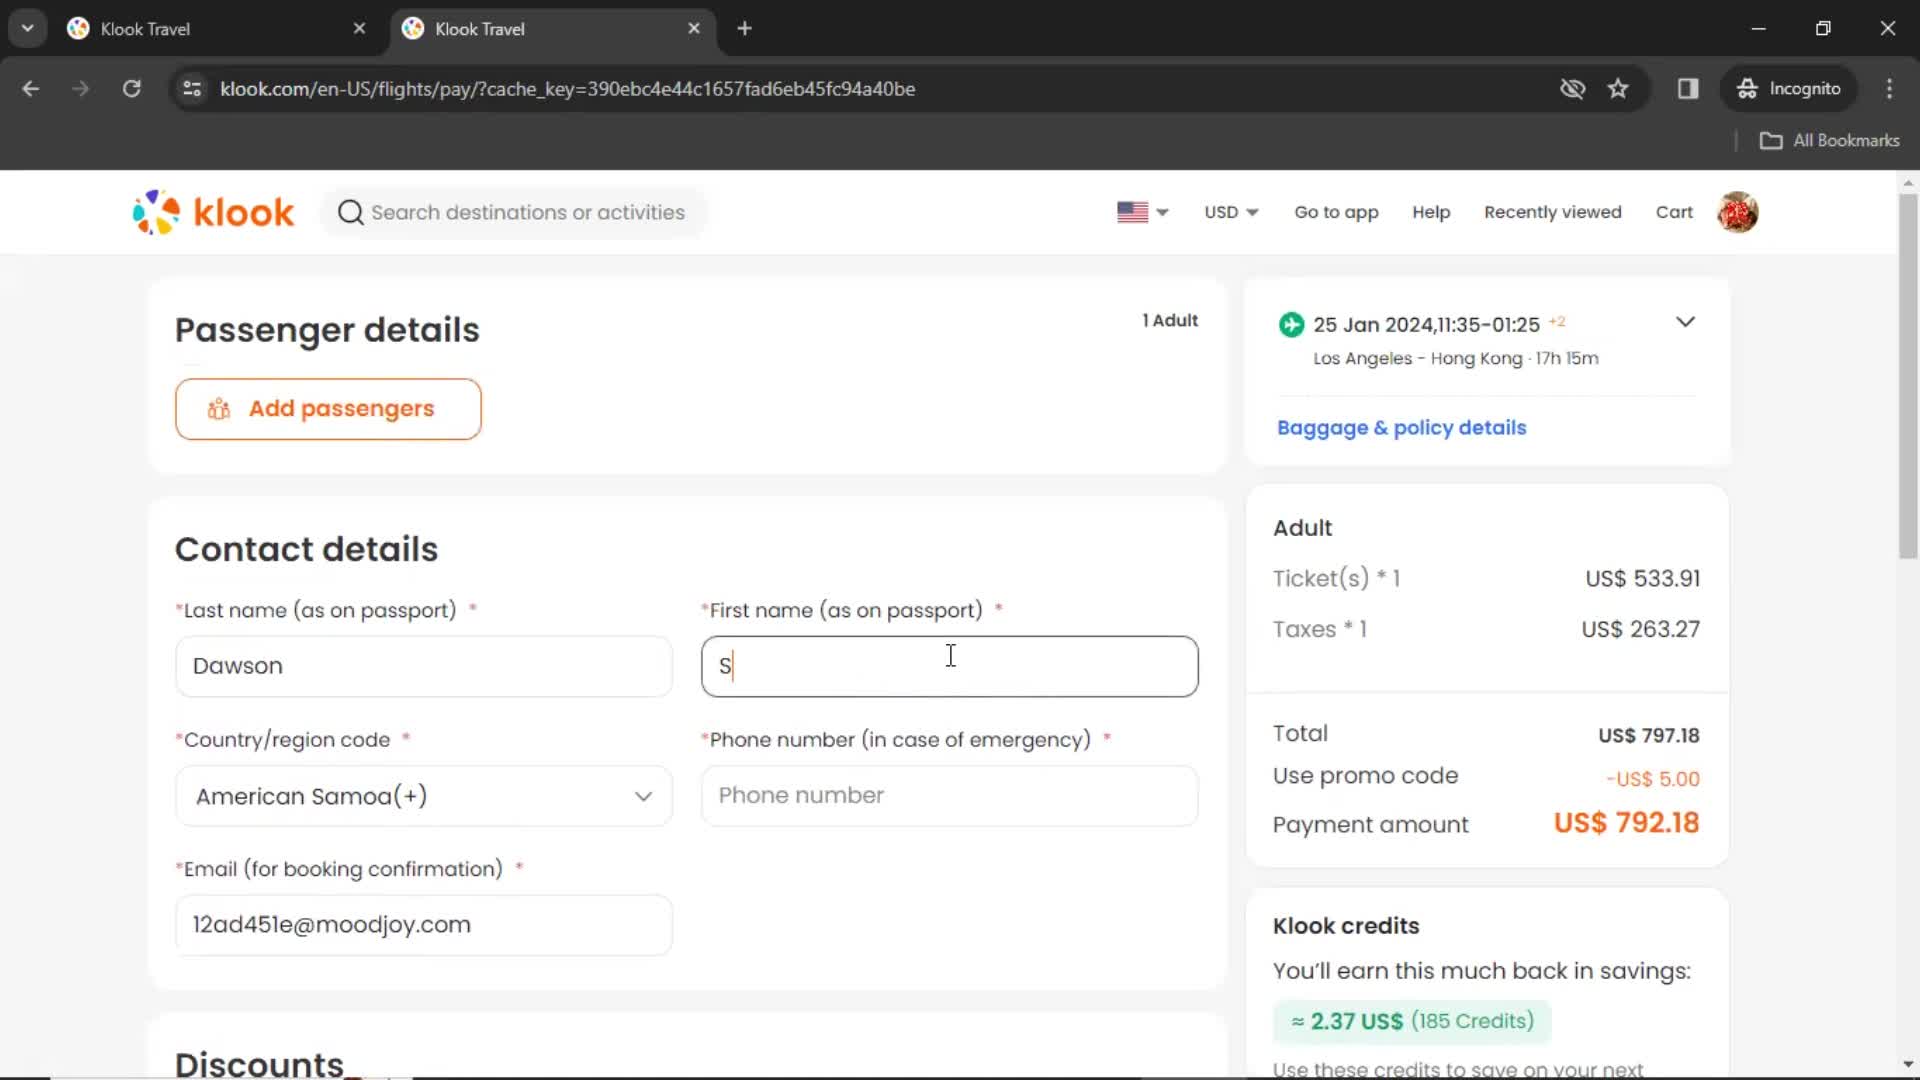Toggle the promo code field visibility
The width and height of the screenshot is (1920, 1080).
tap(1366, 777)
